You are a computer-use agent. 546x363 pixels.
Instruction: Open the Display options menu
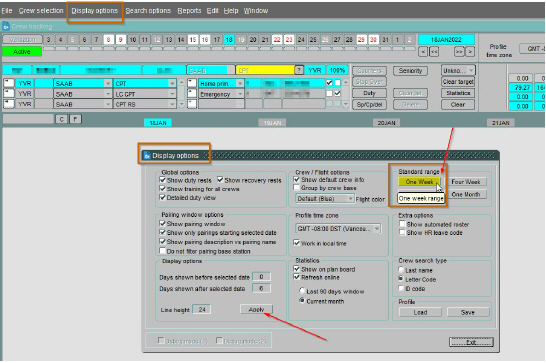coord(94,11)
